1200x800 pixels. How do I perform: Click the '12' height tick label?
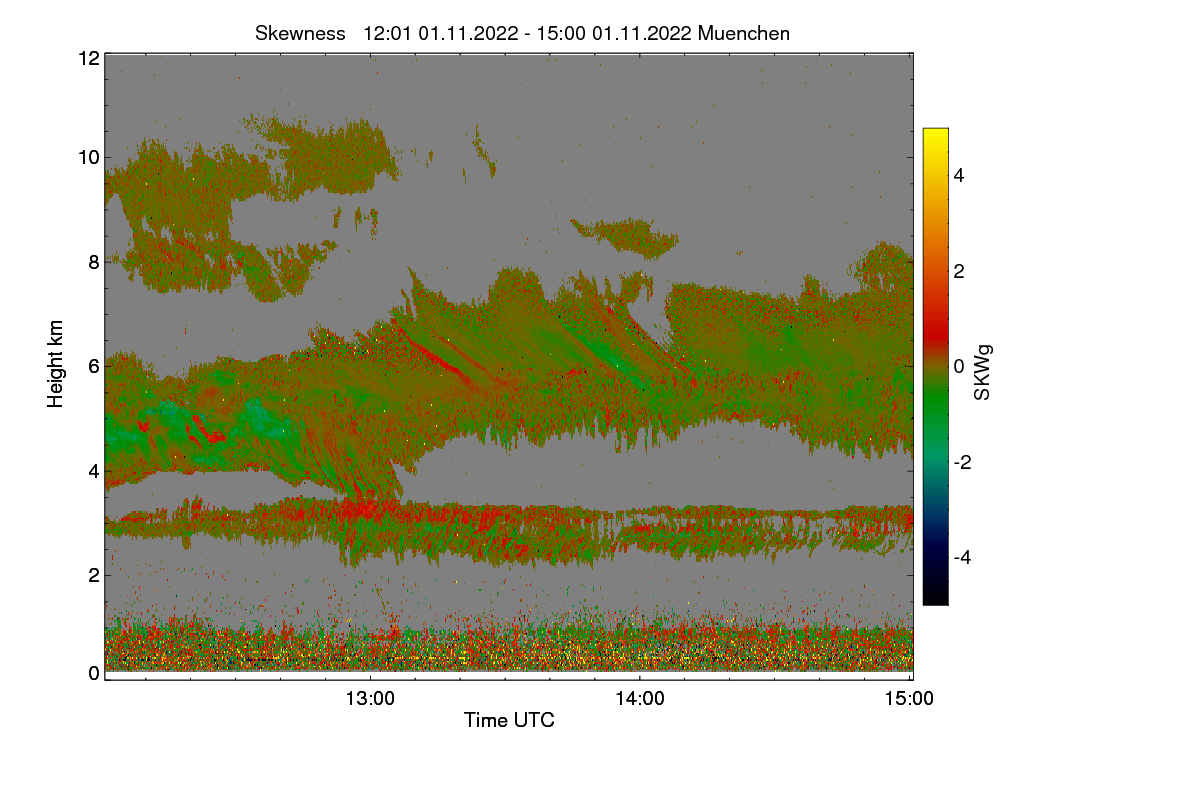[87, 58]
